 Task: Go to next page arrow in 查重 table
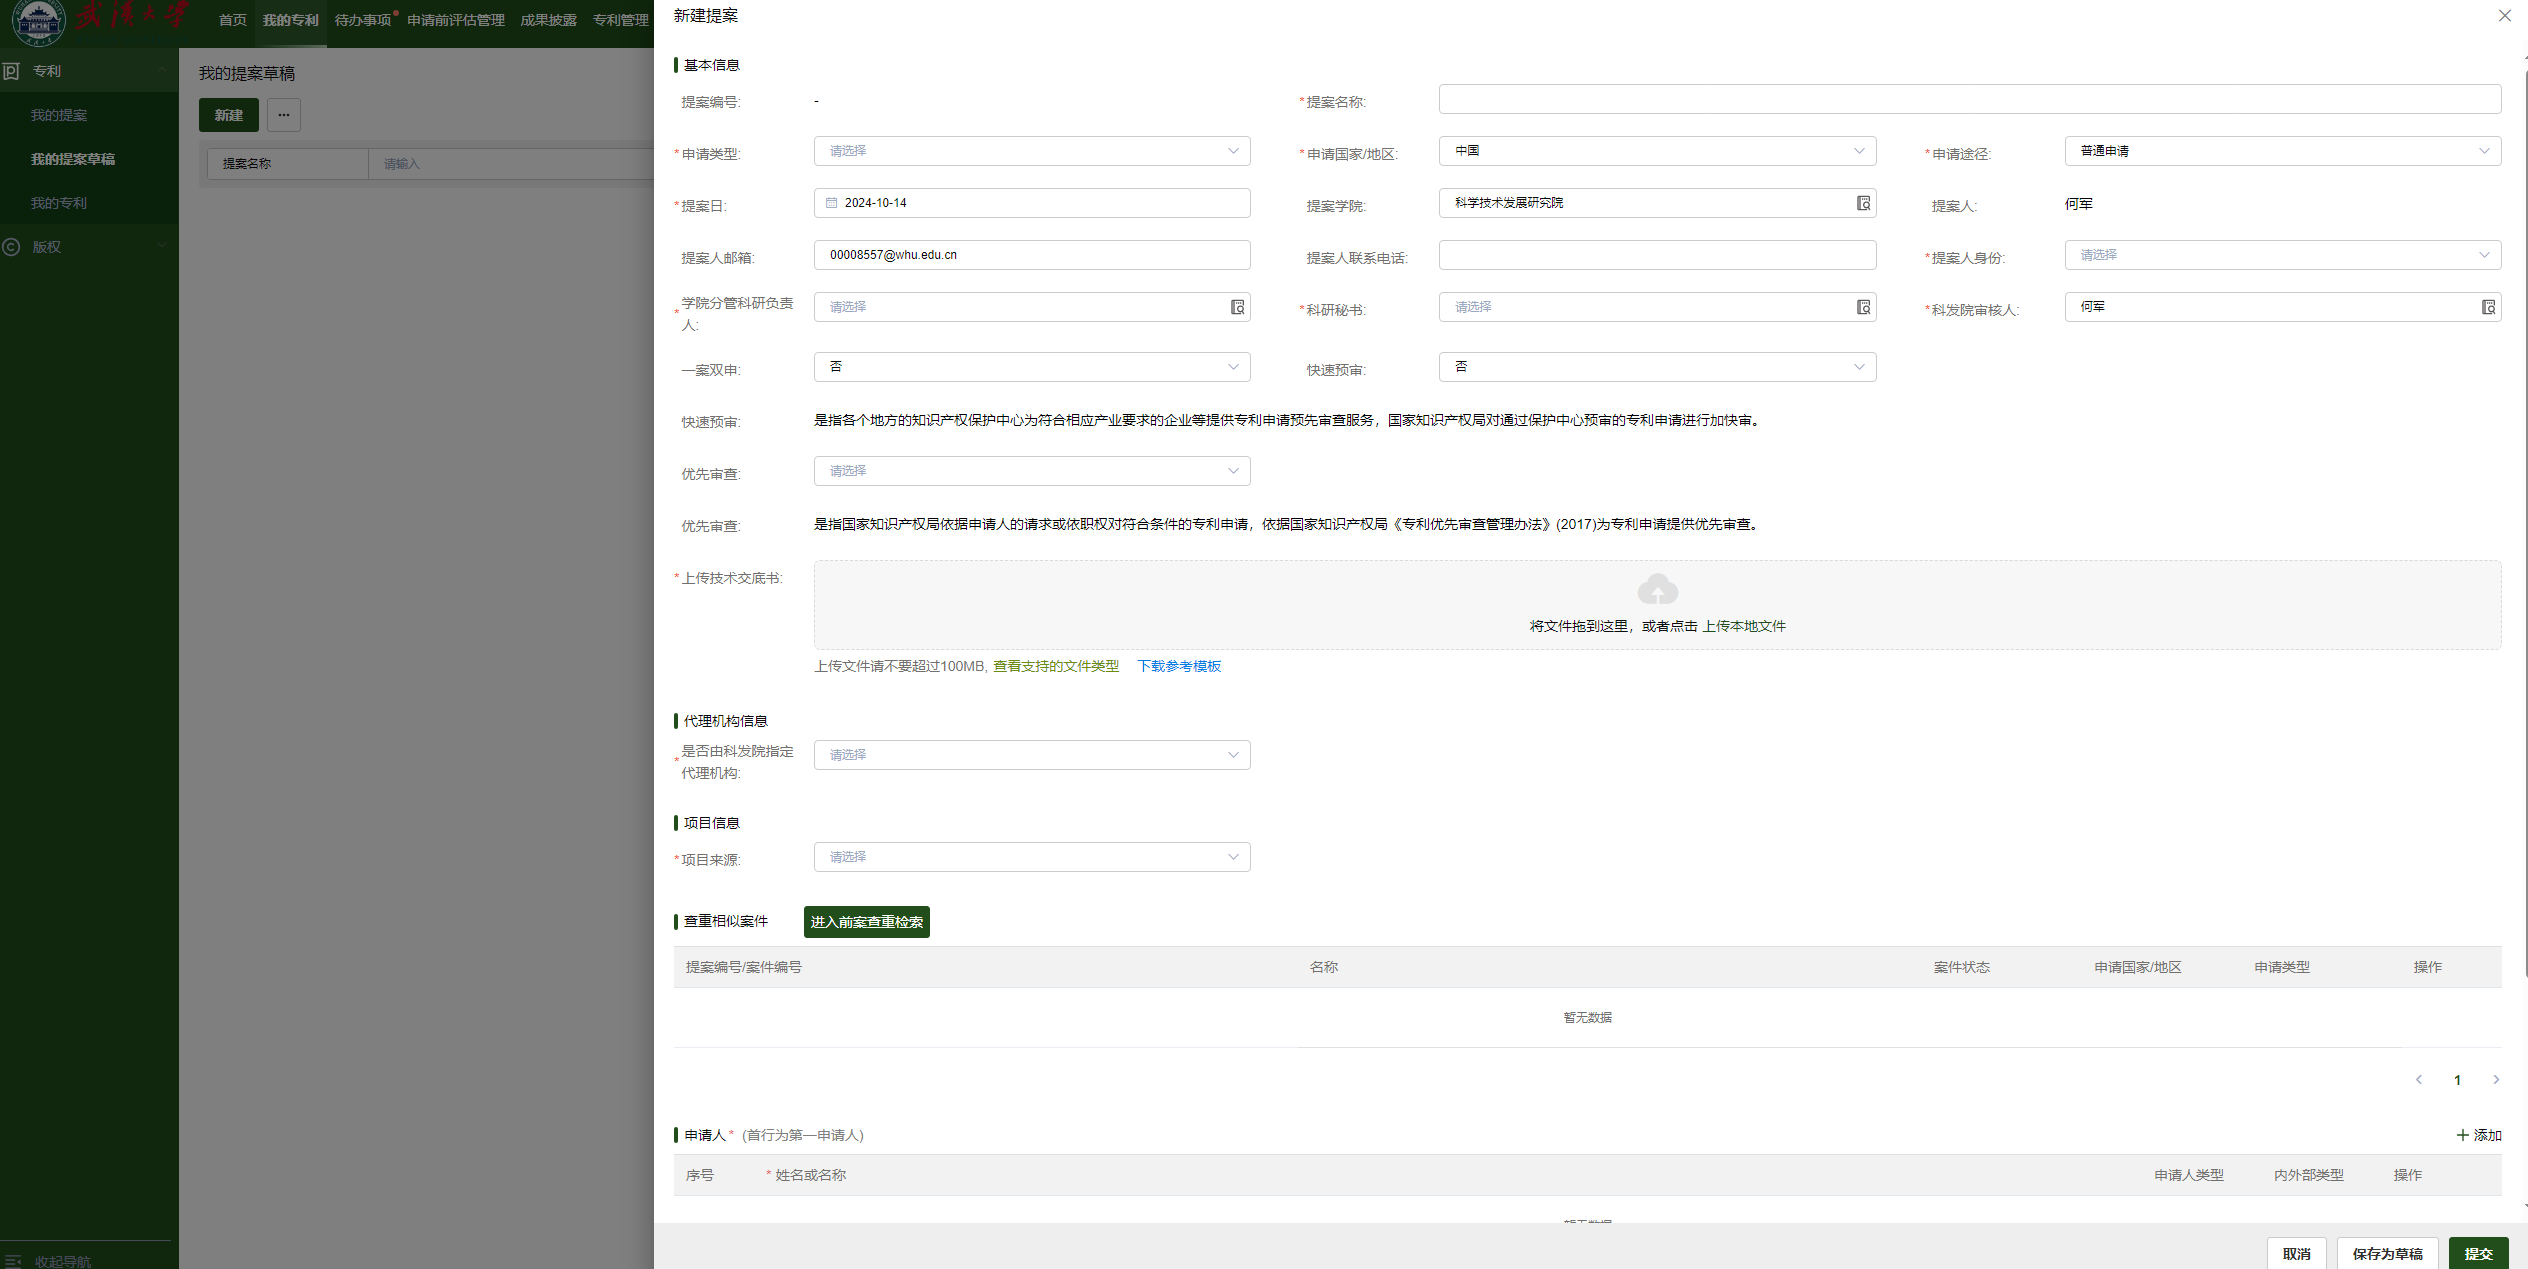pos(2496,1080)
